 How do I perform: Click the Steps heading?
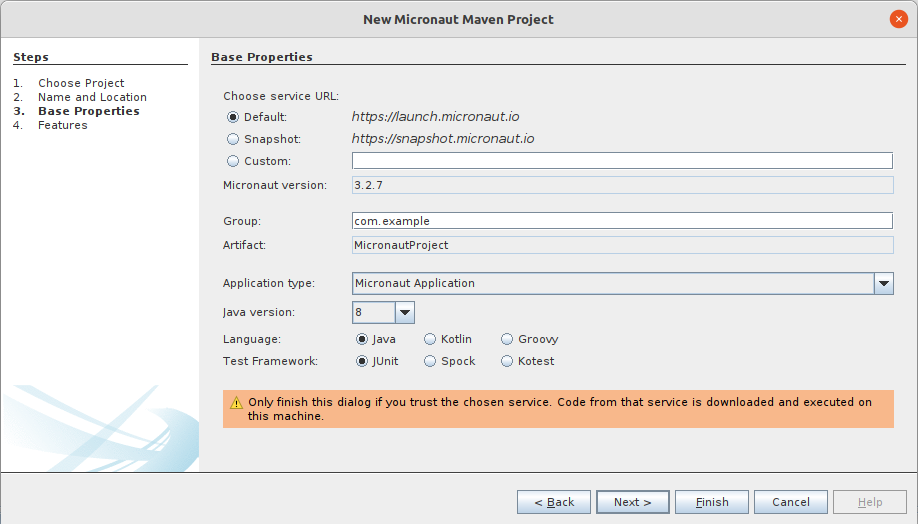[x=31, y=57]
